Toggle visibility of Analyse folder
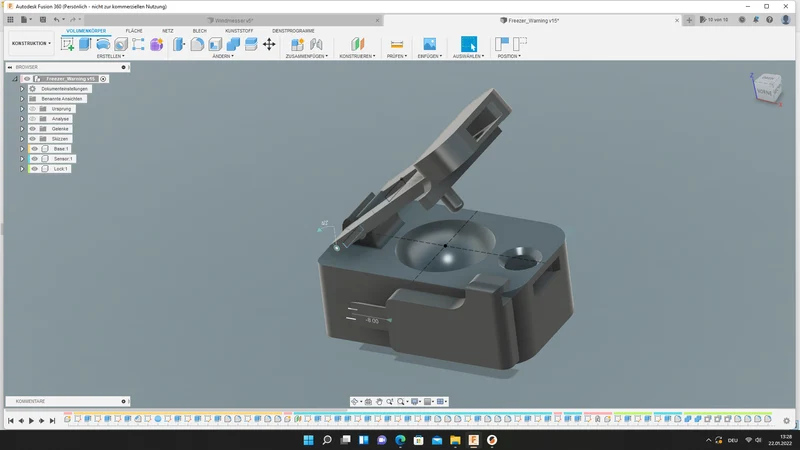Viewport: 800px width, 450px height. click(33, 118)
